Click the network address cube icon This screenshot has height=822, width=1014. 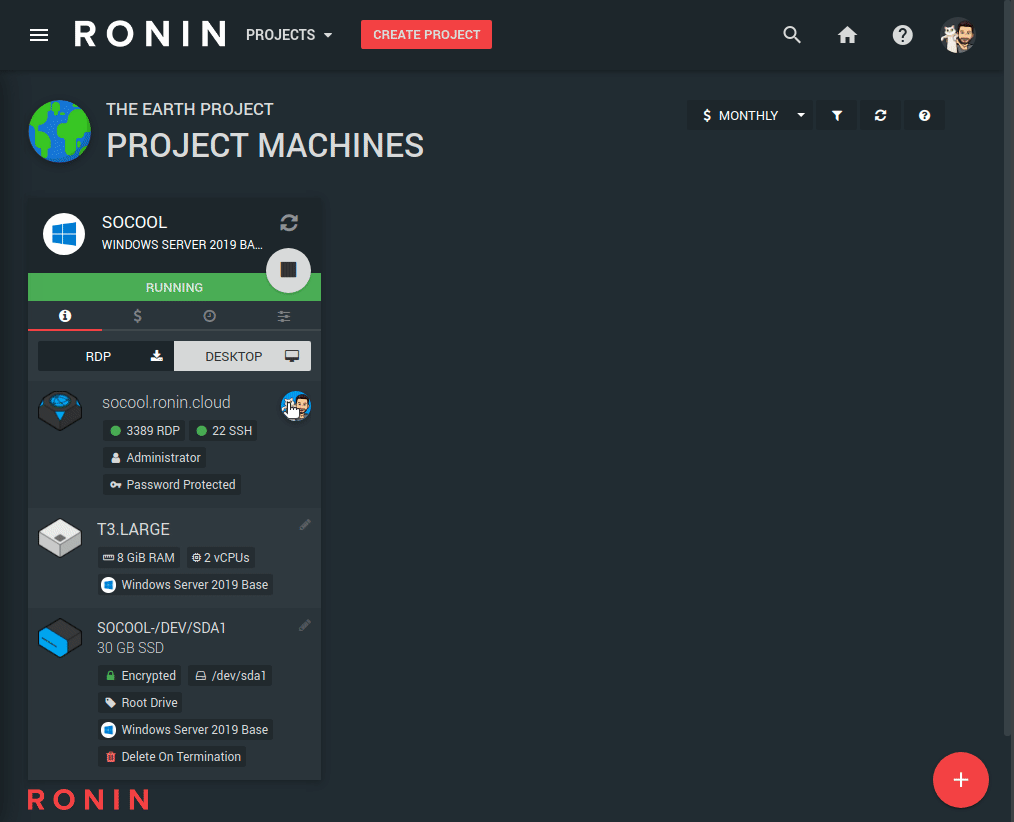click(59, 411)
